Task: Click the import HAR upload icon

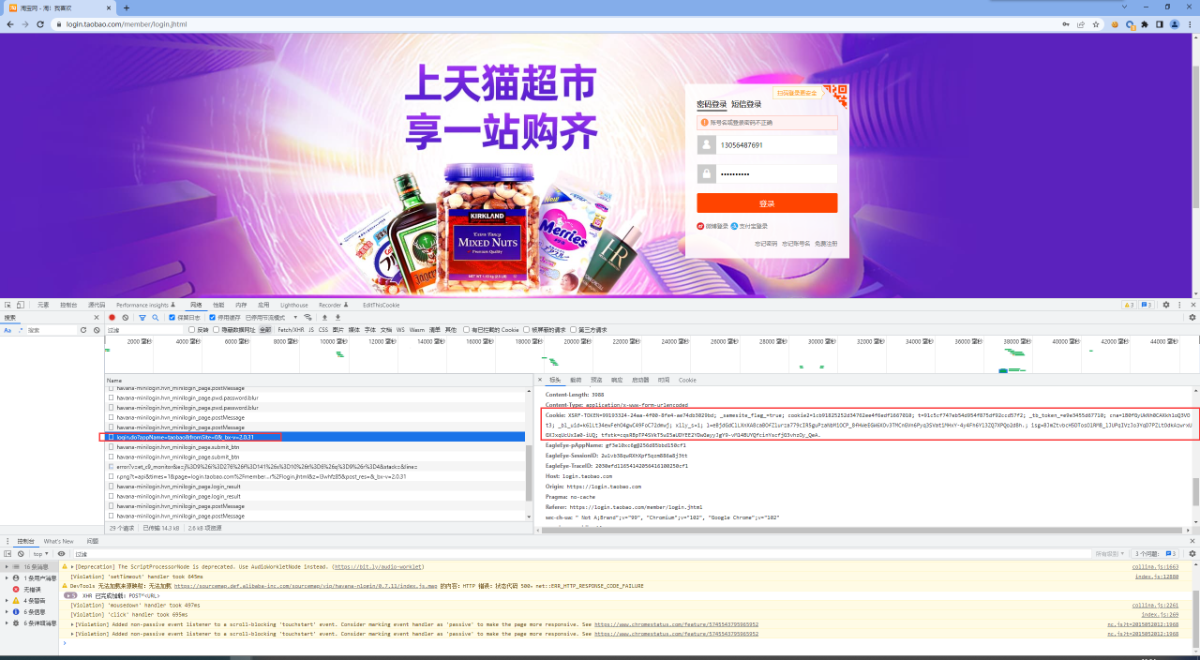Action: 324,318
